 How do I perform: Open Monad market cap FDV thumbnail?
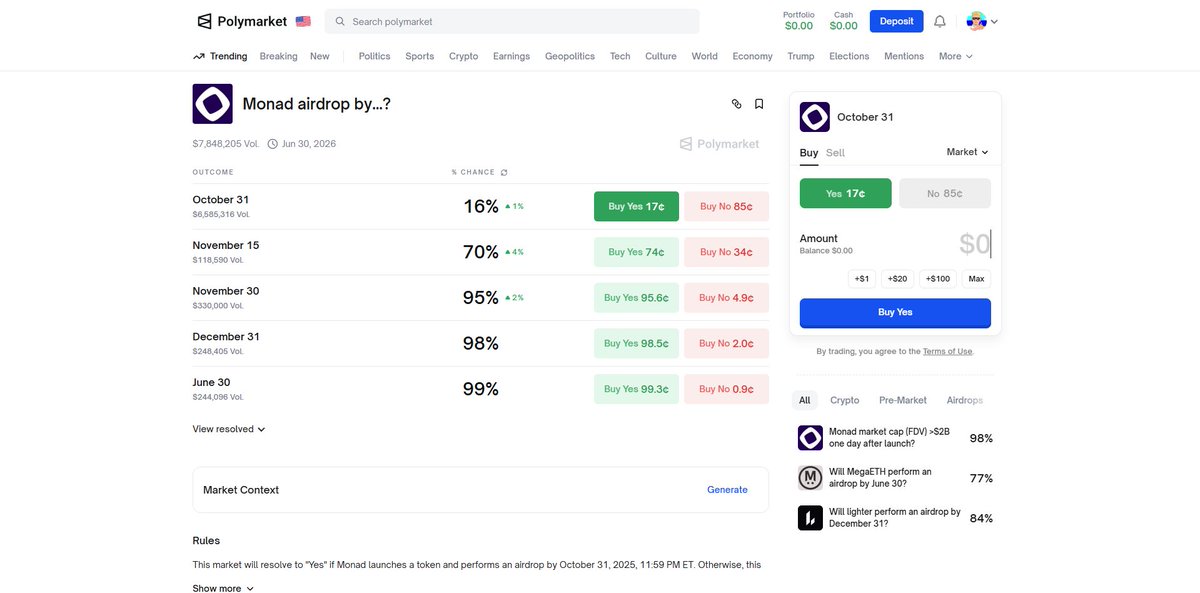pos(810,438)
